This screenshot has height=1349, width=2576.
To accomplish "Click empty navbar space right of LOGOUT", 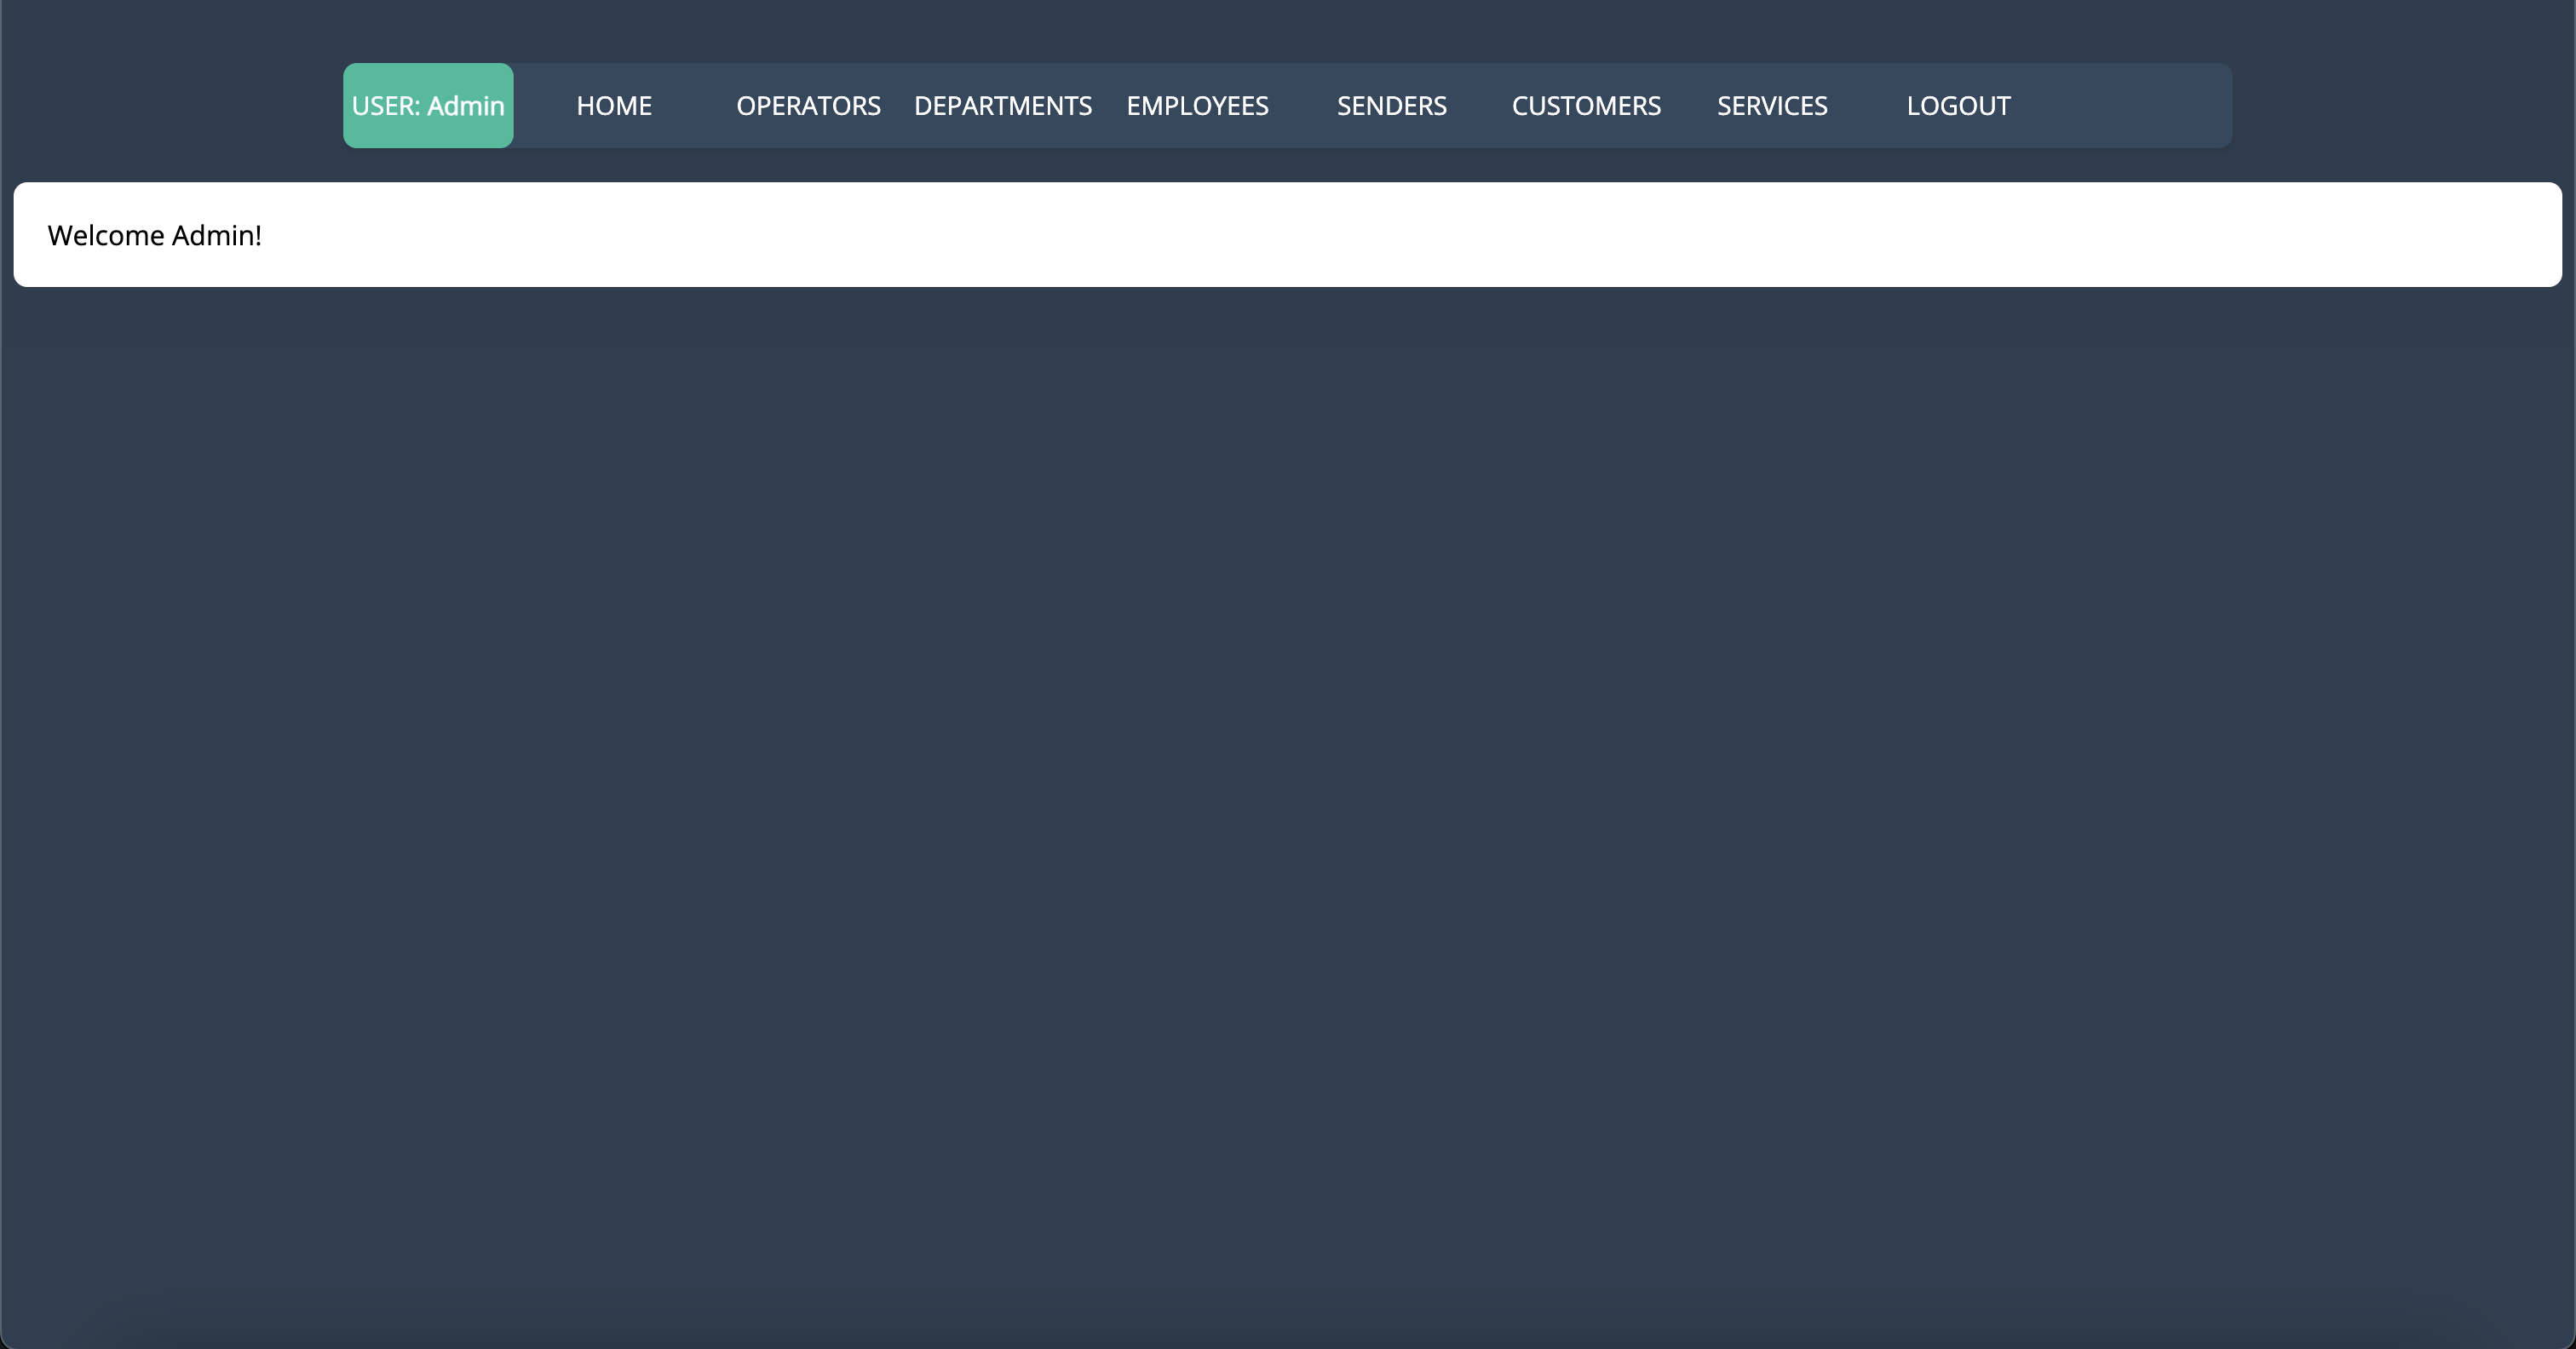I will (x=2130, y=106).
